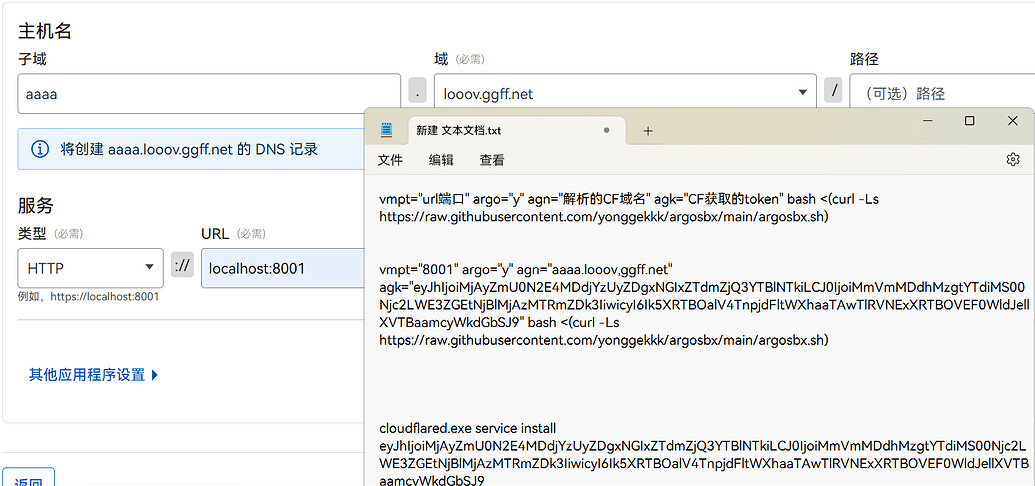
Task: Close the Notepad window
Action: click(1013, 121)
